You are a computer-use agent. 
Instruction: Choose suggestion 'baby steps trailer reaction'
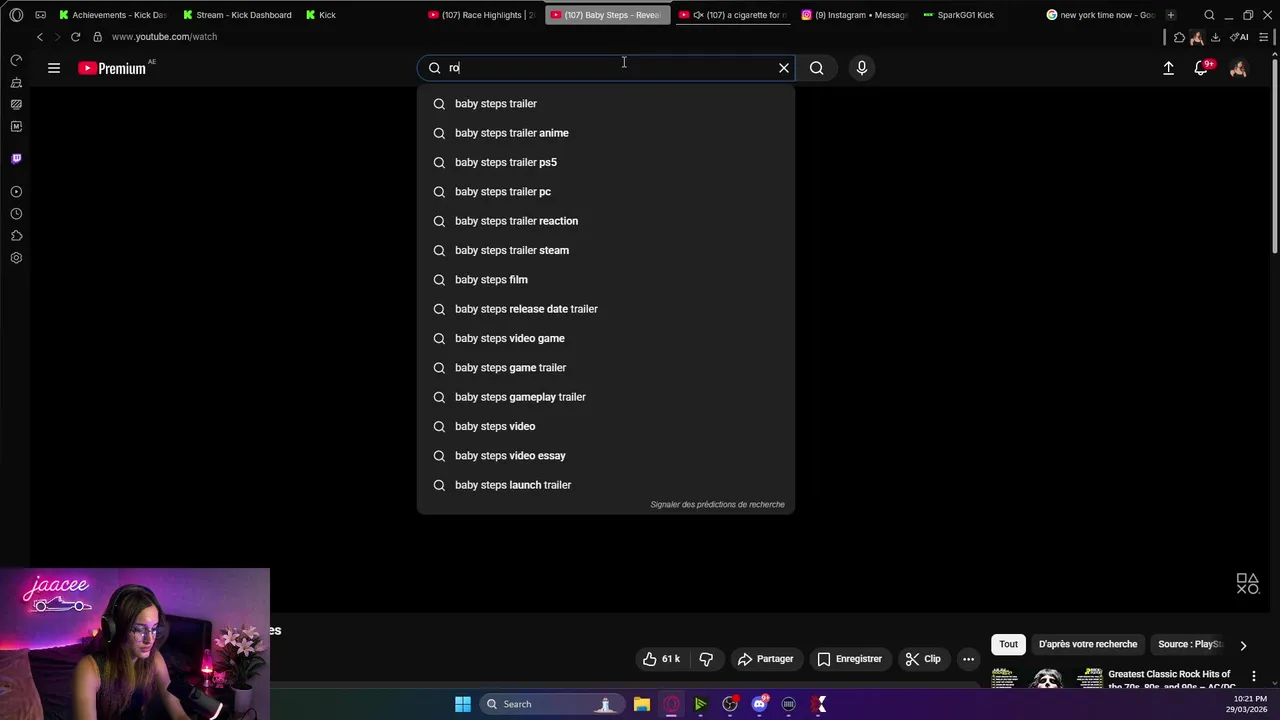point(606,221)
